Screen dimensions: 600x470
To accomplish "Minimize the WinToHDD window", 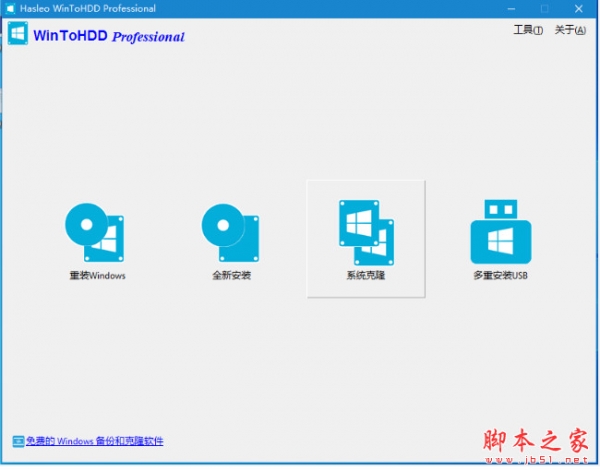I will [511, 8].
